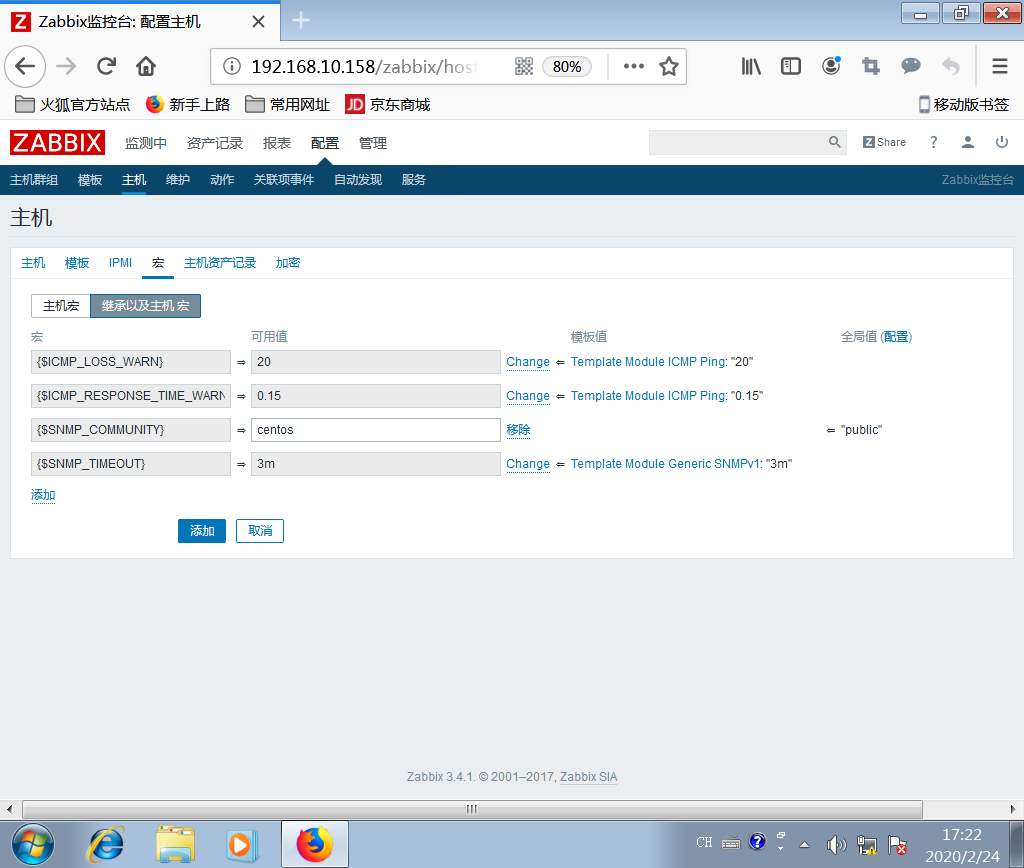The height and width of the screenshot is (868, 1024).
Task: Click 添加 link to add macro row
Action: tap(43, 495)
